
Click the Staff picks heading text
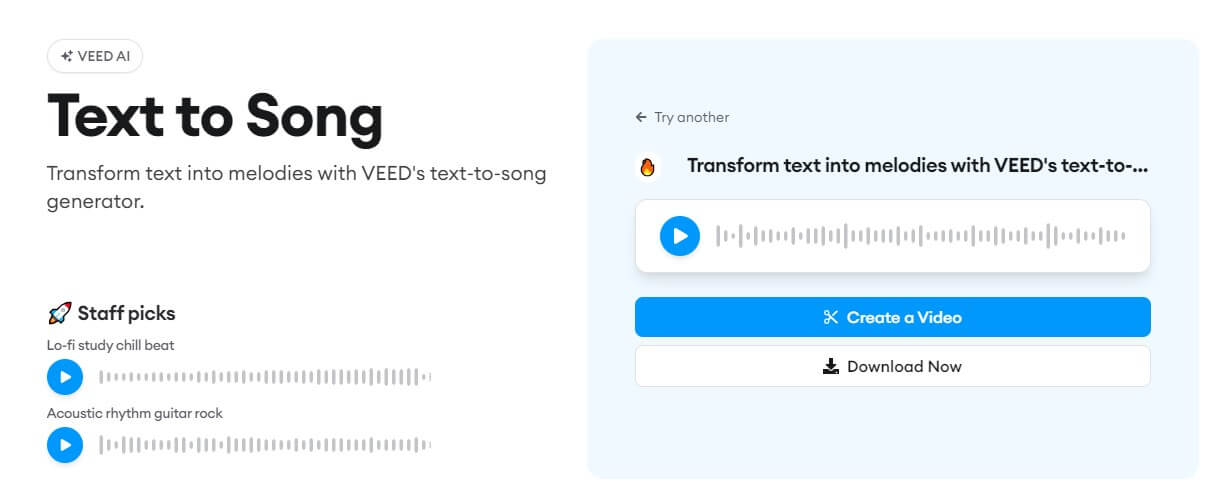pyautogui.click(x=126, y=313)
